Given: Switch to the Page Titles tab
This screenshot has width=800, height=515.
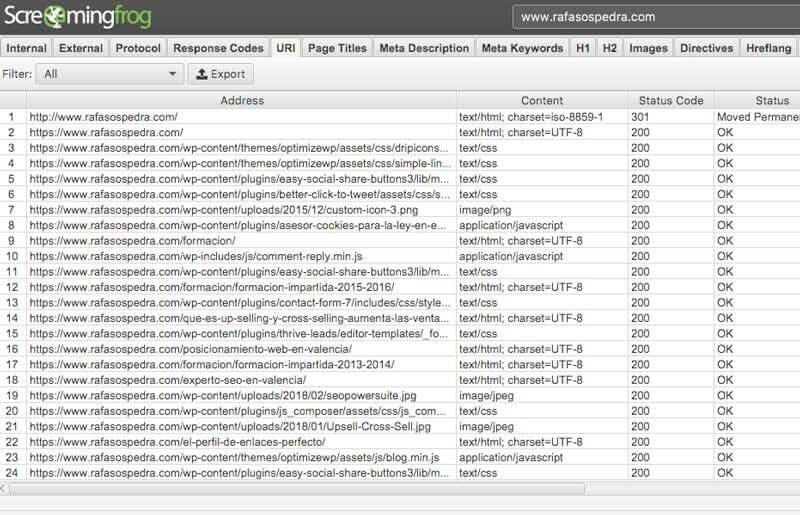Looking at the screenshot, I should click(337, 48).
